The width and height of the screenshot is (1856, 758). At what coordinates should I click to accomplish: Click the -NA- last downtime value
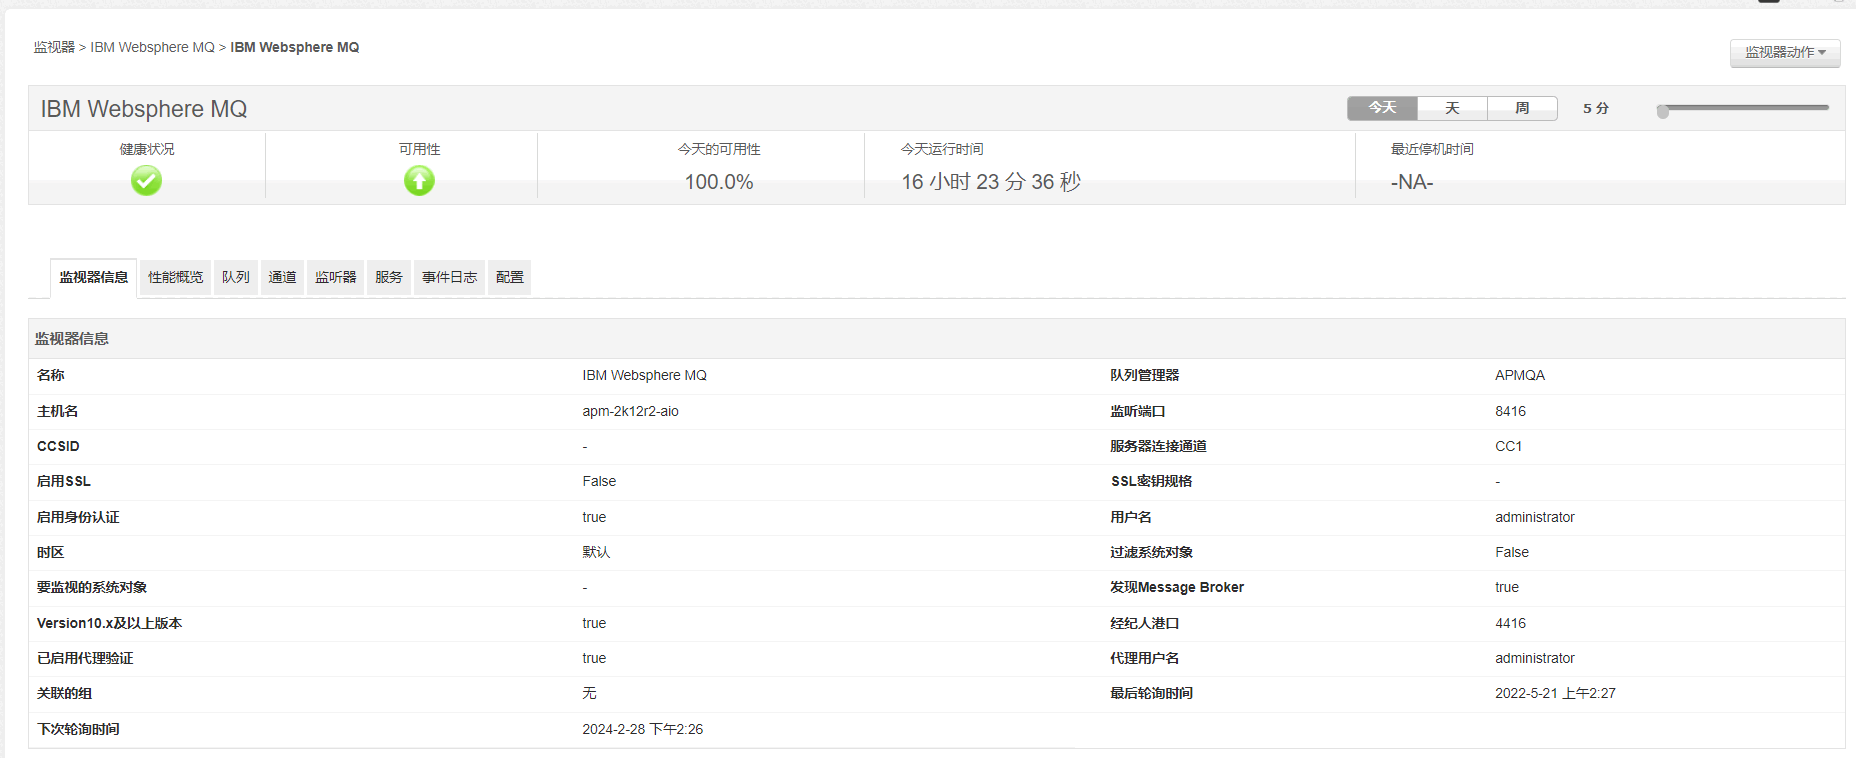click(x=1412, y=182)
